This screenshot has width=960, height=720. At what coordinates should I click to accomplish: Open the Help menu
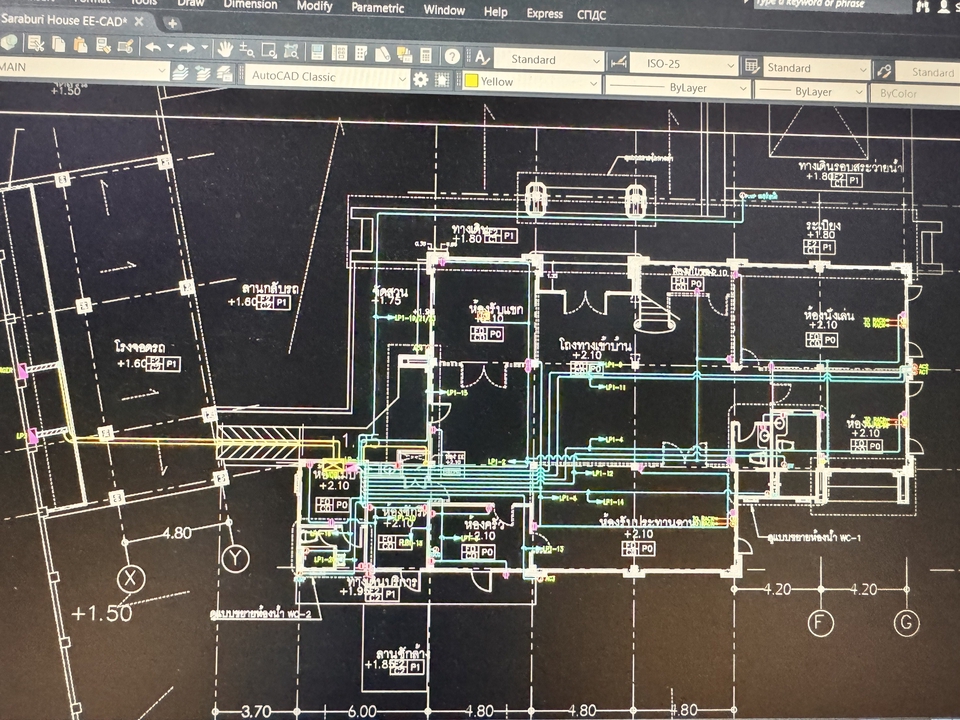[x=495, y=12]
